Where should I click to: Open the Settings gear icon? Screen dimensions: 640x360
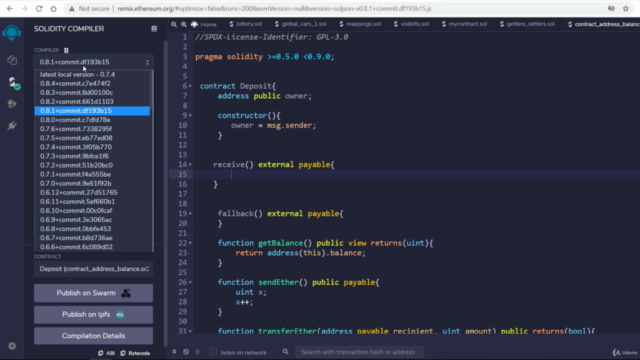click(x=12, y=346)
